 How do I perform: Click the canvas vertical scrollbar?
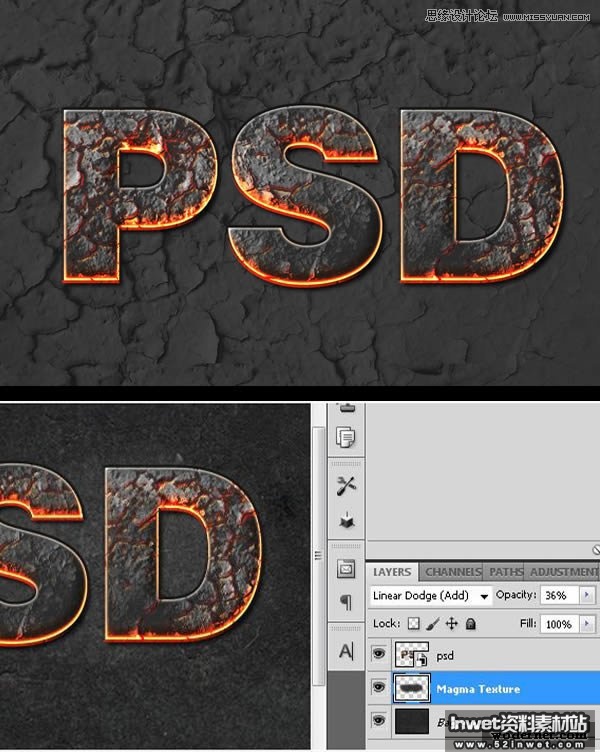[x=318, y=556]
